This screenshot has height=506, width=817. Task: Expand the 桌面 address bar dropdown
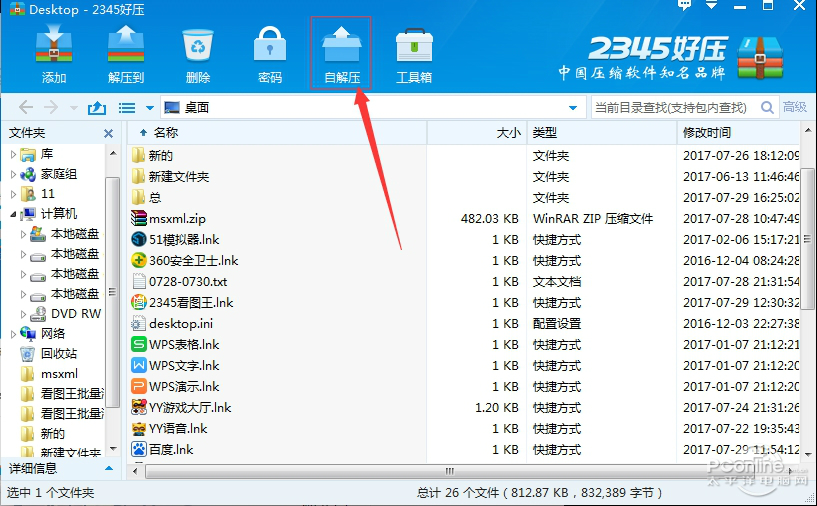(573, 108)
